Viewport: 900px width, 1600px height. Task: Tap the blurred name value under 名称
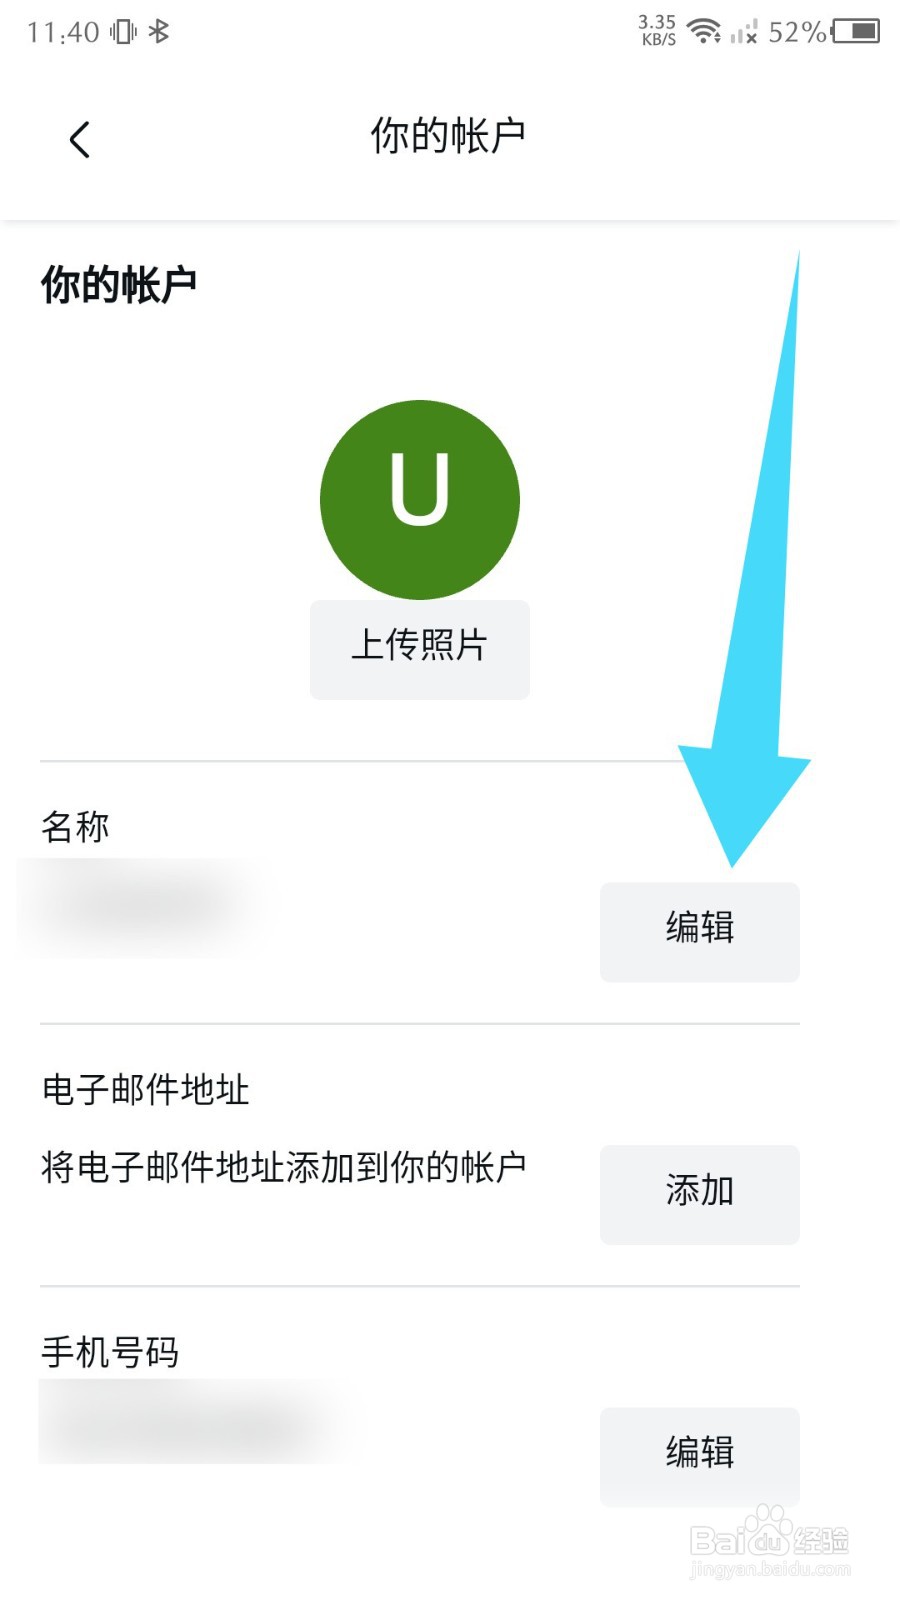(x=140, y=907)
